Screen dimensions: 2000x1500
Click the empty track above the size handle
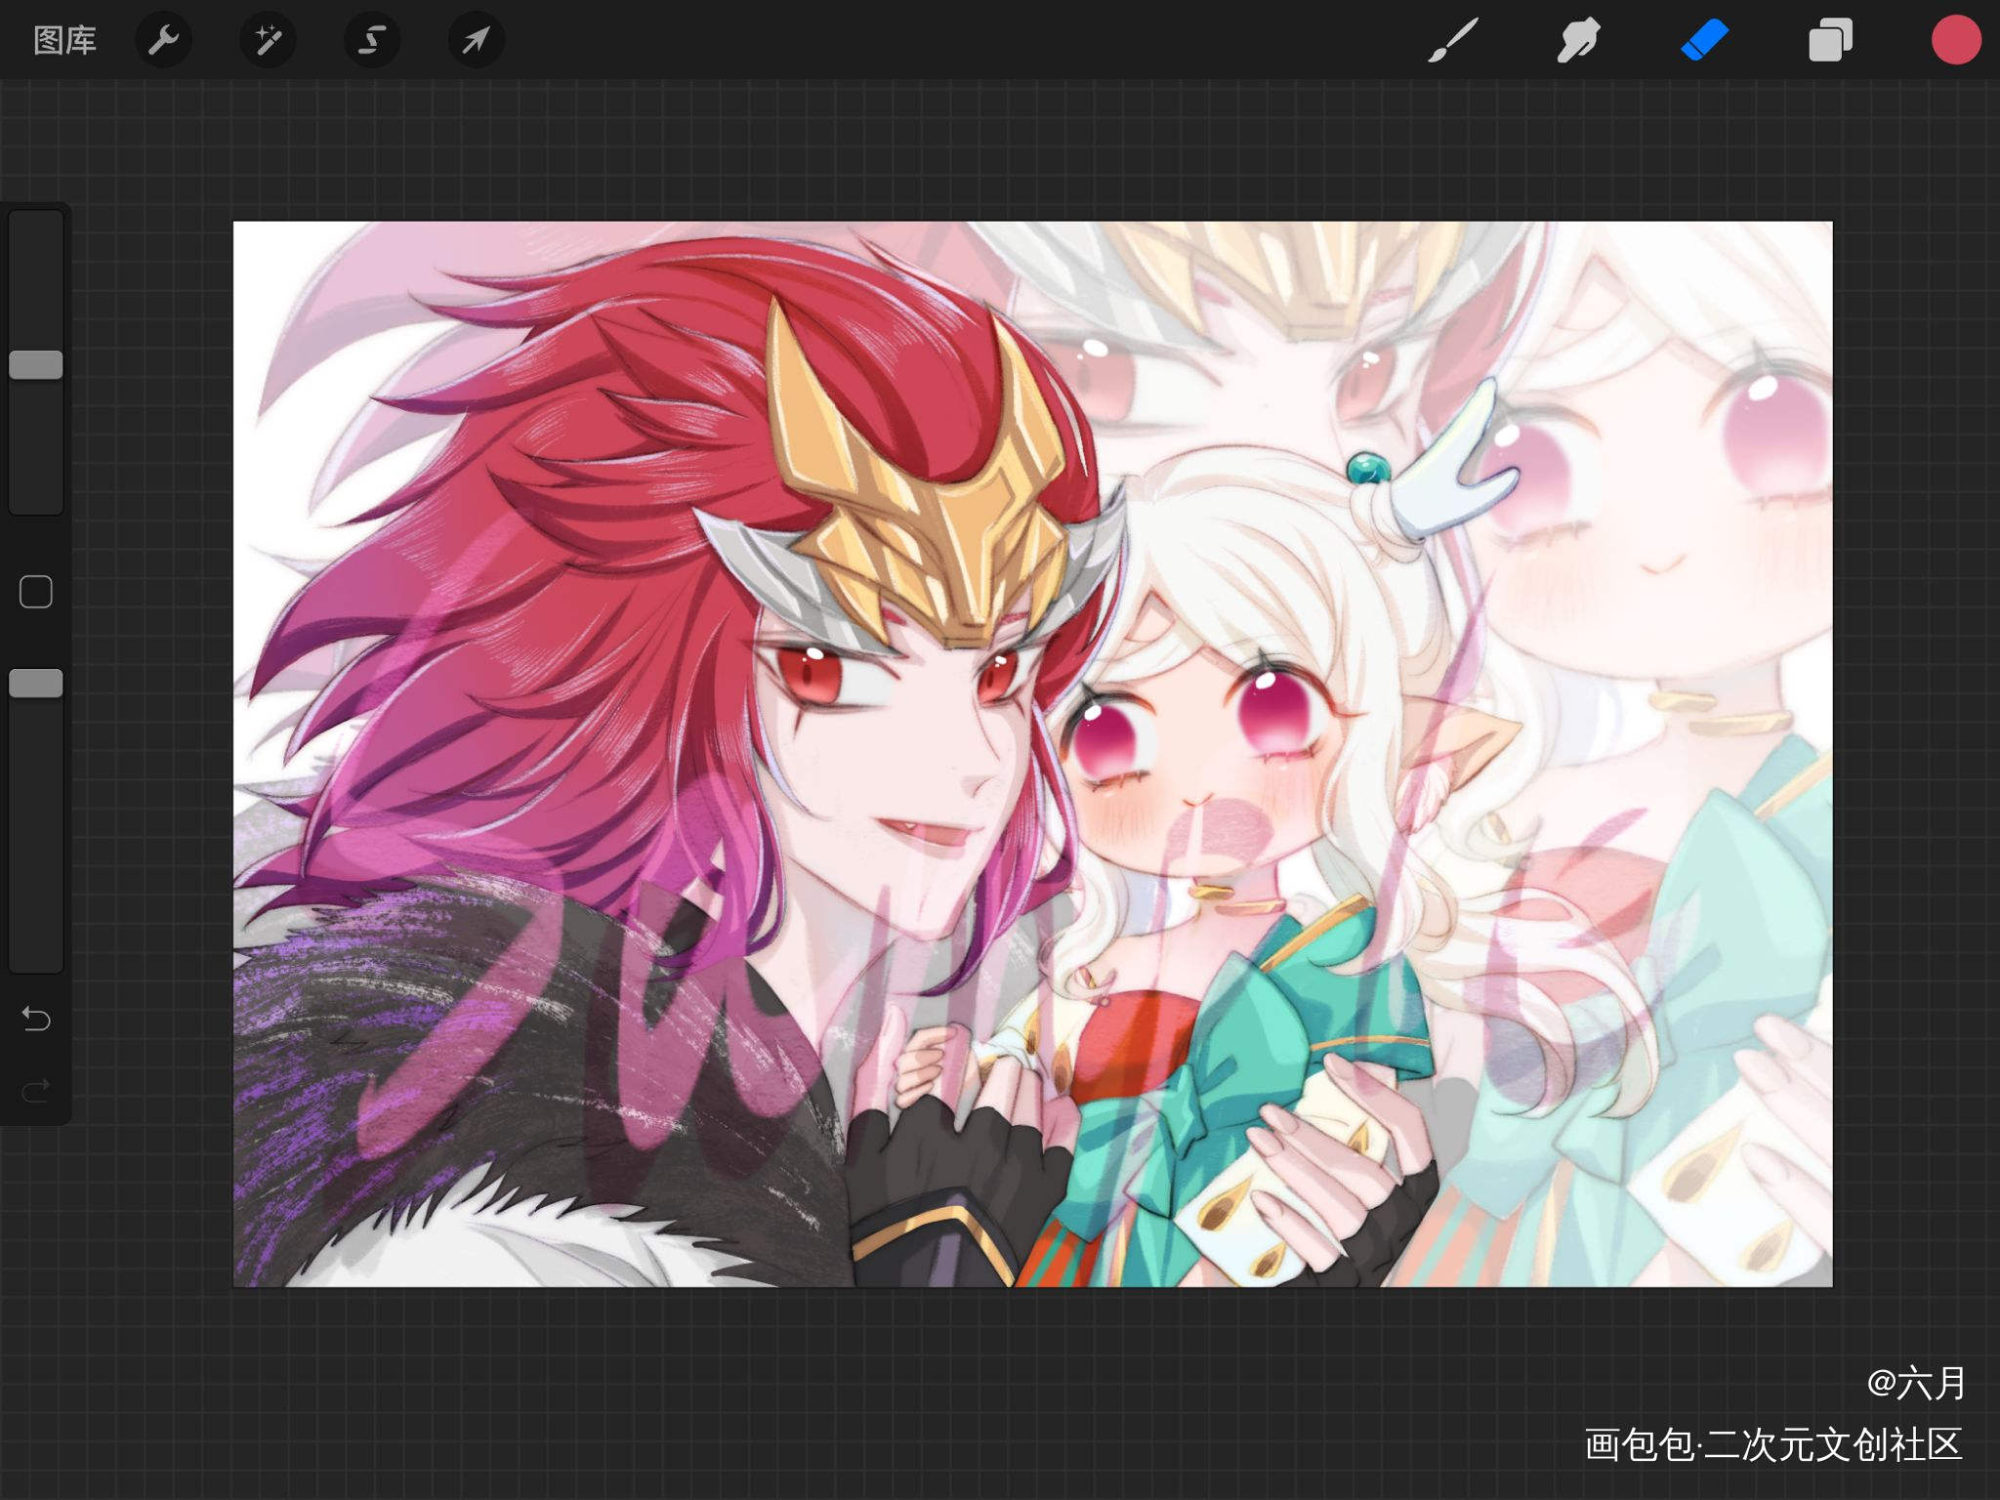click(x=36, y=280)
